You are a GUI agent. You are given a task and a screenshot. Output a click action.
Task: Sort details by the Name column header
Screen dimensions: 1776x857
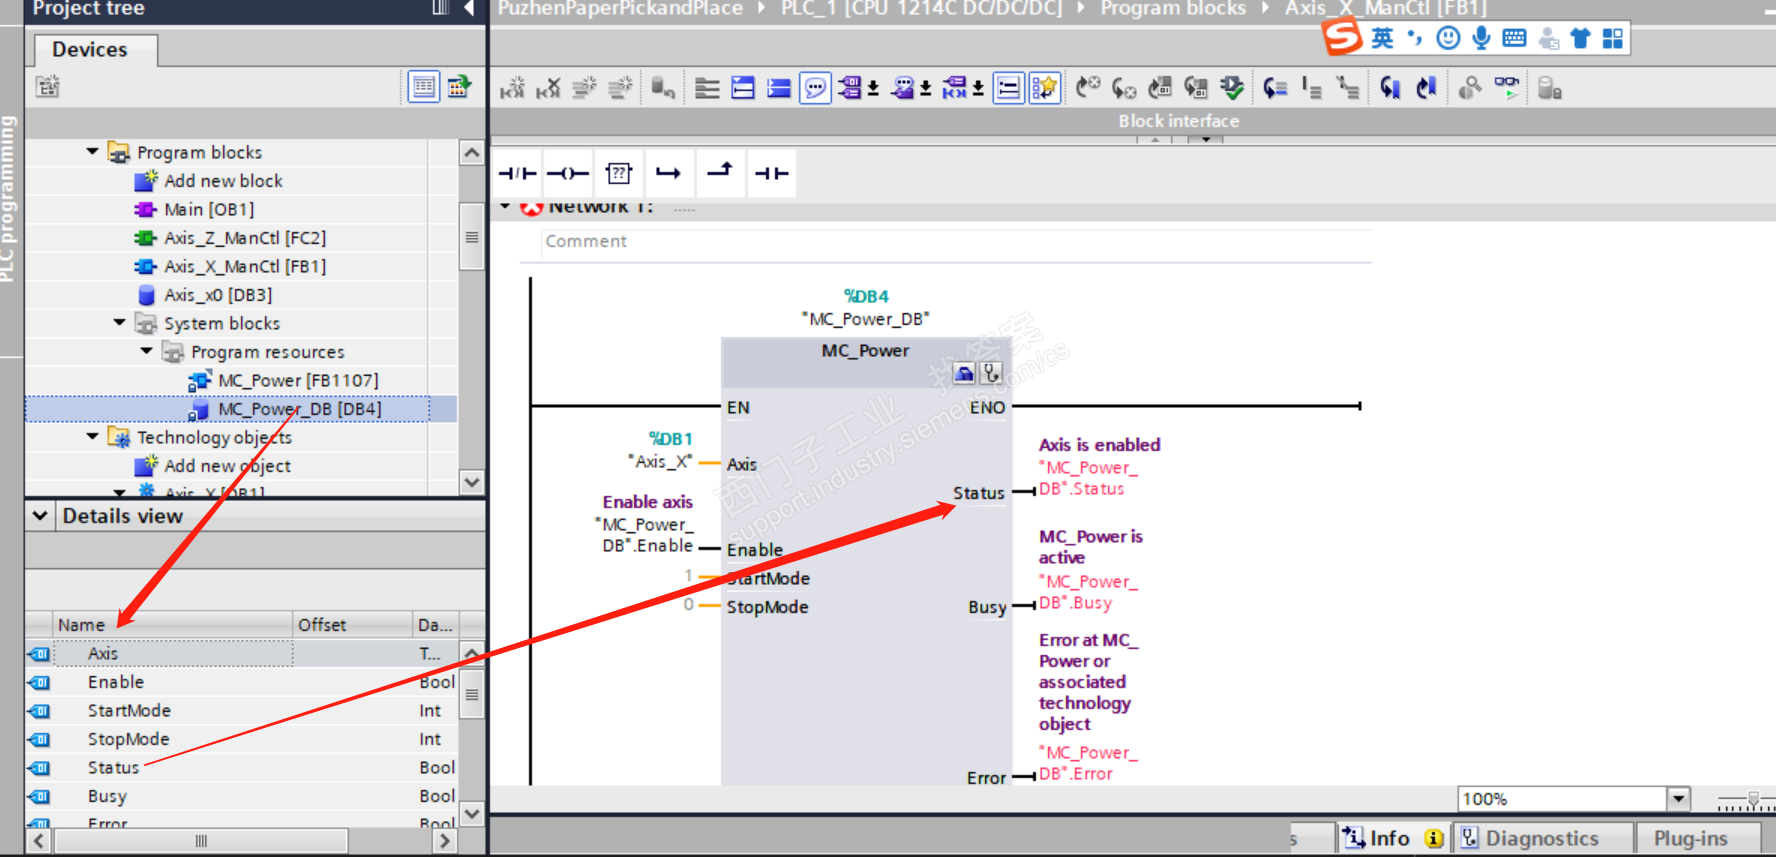point(174,625)
